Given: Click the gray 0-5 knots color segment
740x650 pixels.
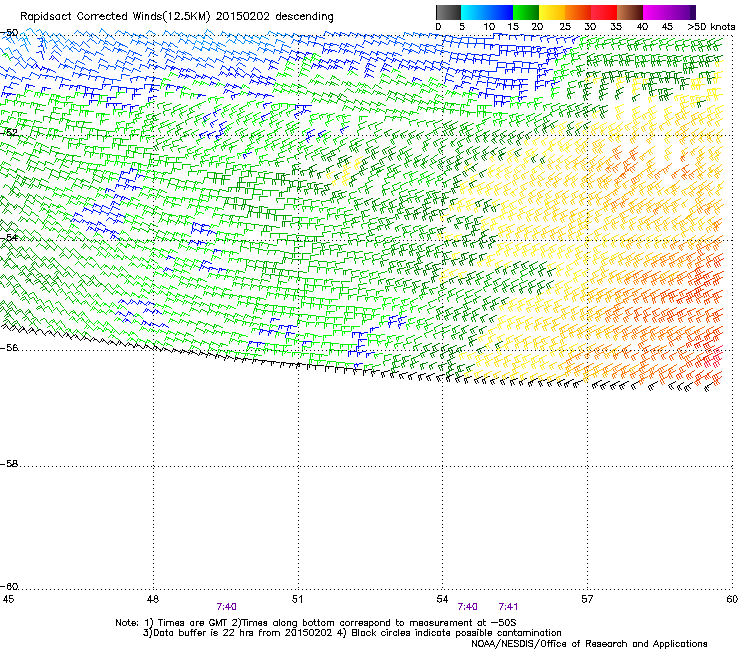Looking at the screenshot, I should (x=448, y=12).
